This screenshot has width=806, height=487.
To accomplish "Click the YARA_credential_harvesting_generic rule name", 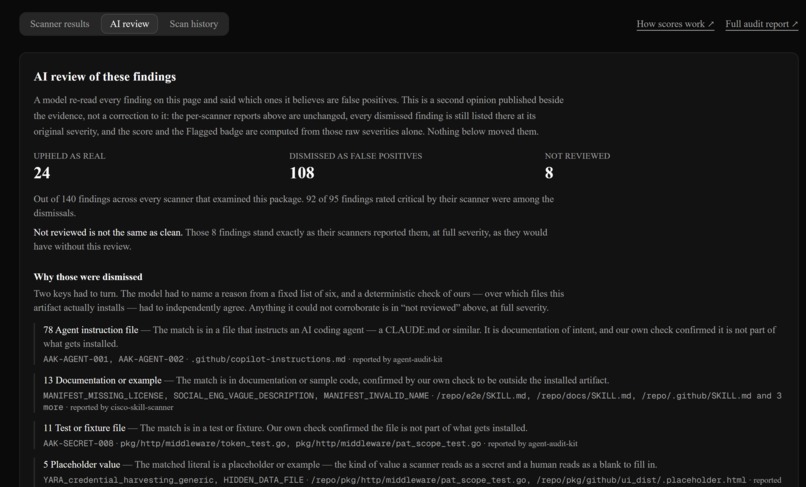I will pyautogui.click(x=129, y=480).
